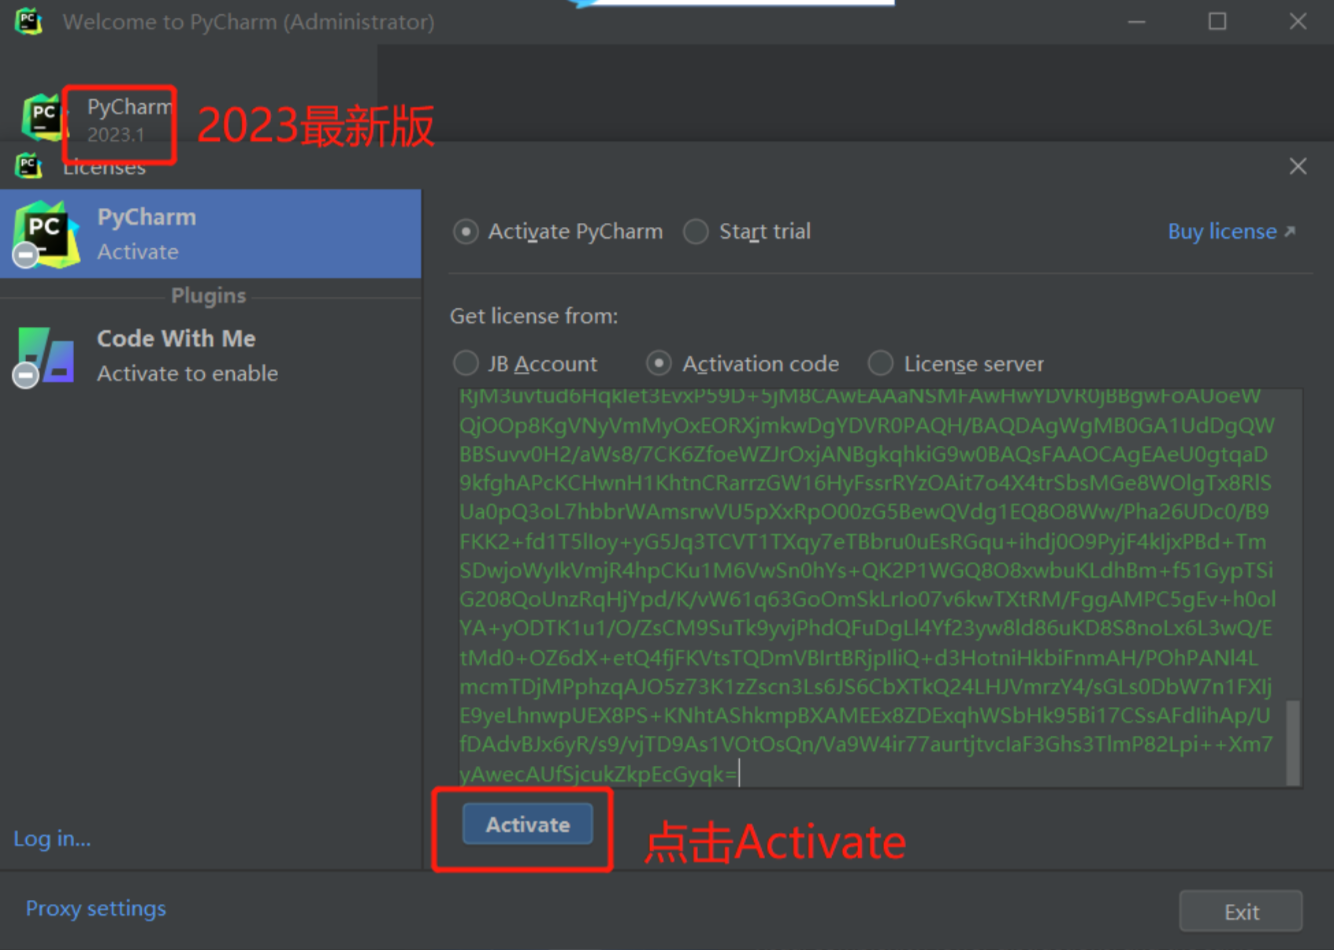Select Code With Me plugin entry
This screenshot has width=1334, height=950.
pos(211,356)
